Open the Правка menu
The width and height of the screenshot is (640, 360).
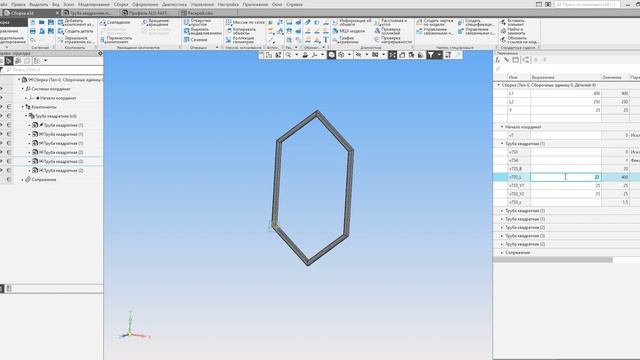[18, 4]
